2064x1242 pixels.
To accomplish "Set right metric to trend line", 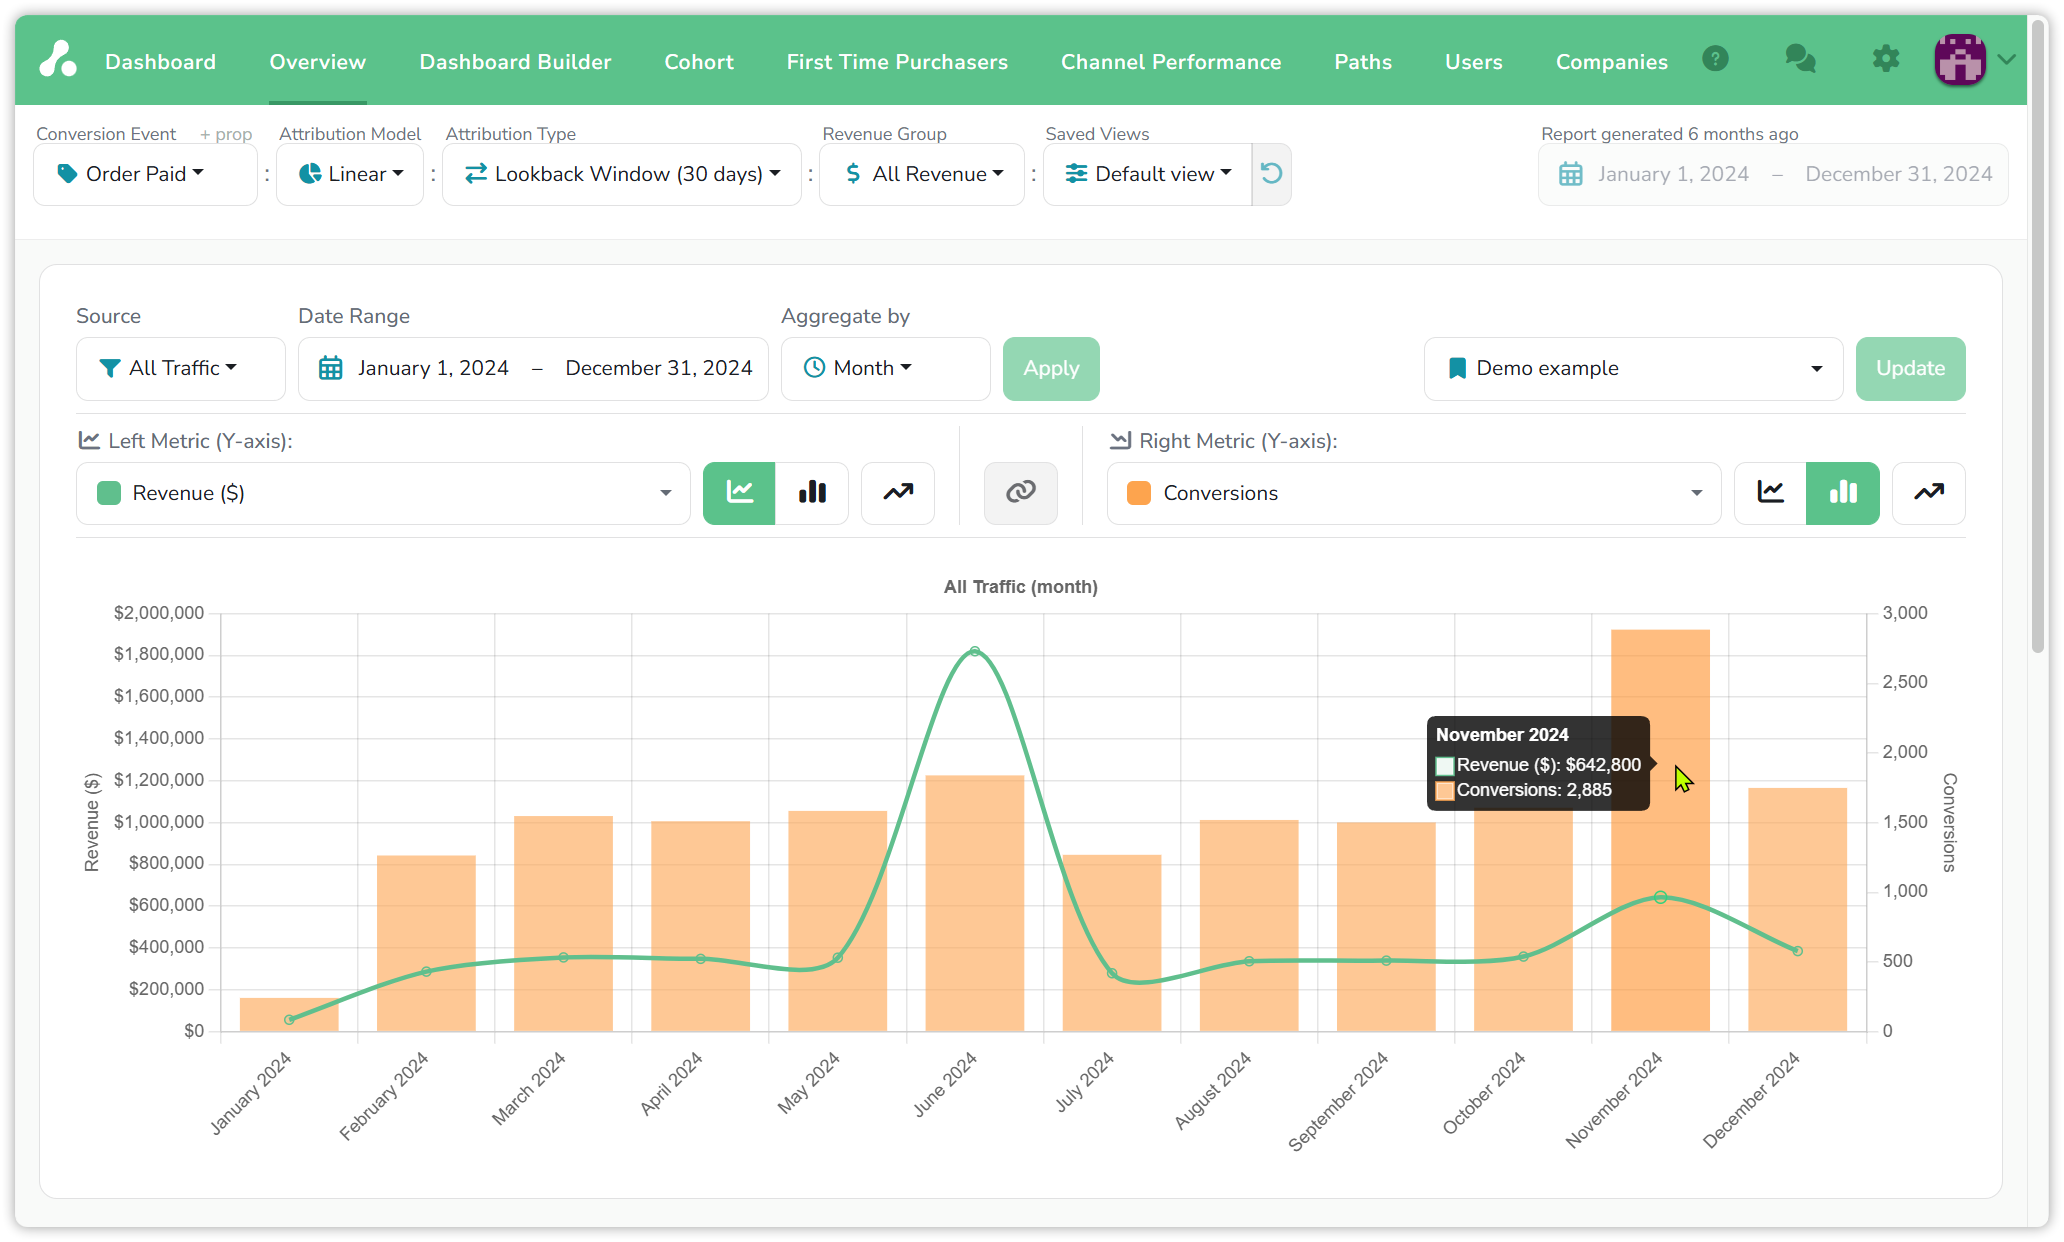I will tap(1929, 492).
